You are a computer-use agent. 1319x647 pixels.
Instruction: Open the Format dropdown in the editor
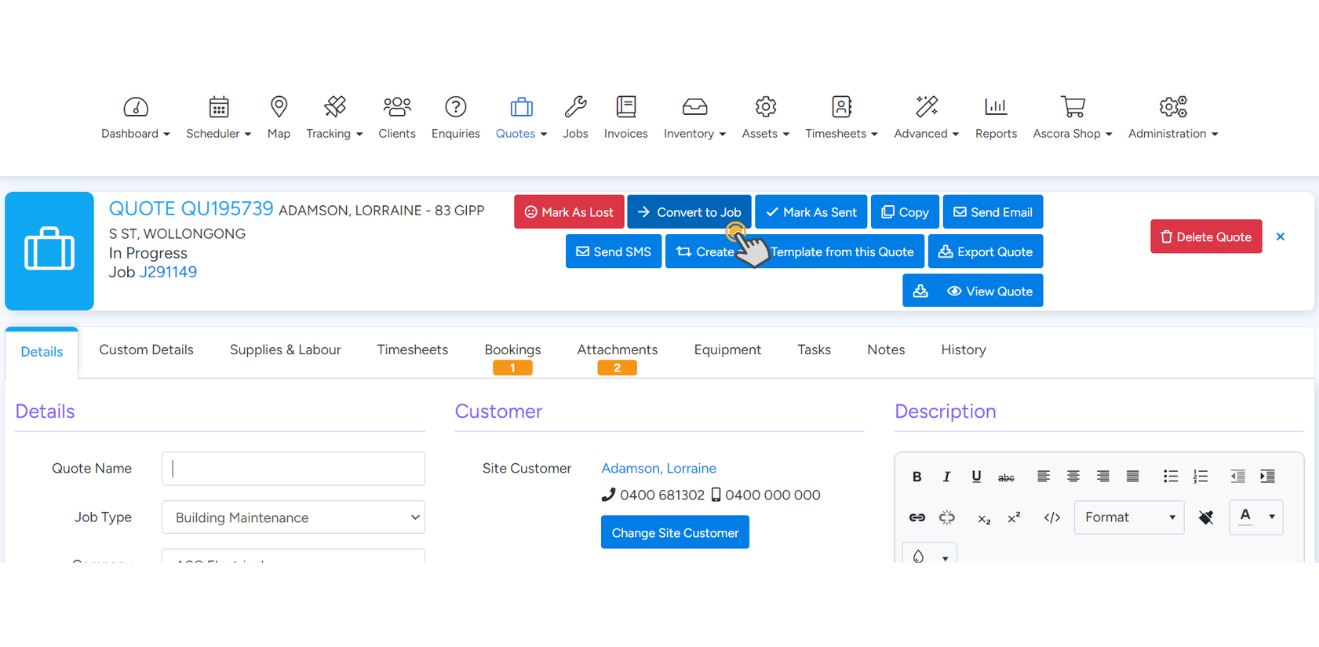[x=1129, y=518]
